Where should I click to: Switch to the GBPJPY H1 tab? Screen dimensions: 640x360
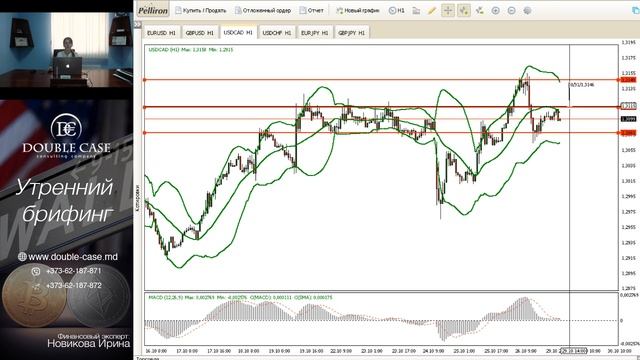[351, 33]
